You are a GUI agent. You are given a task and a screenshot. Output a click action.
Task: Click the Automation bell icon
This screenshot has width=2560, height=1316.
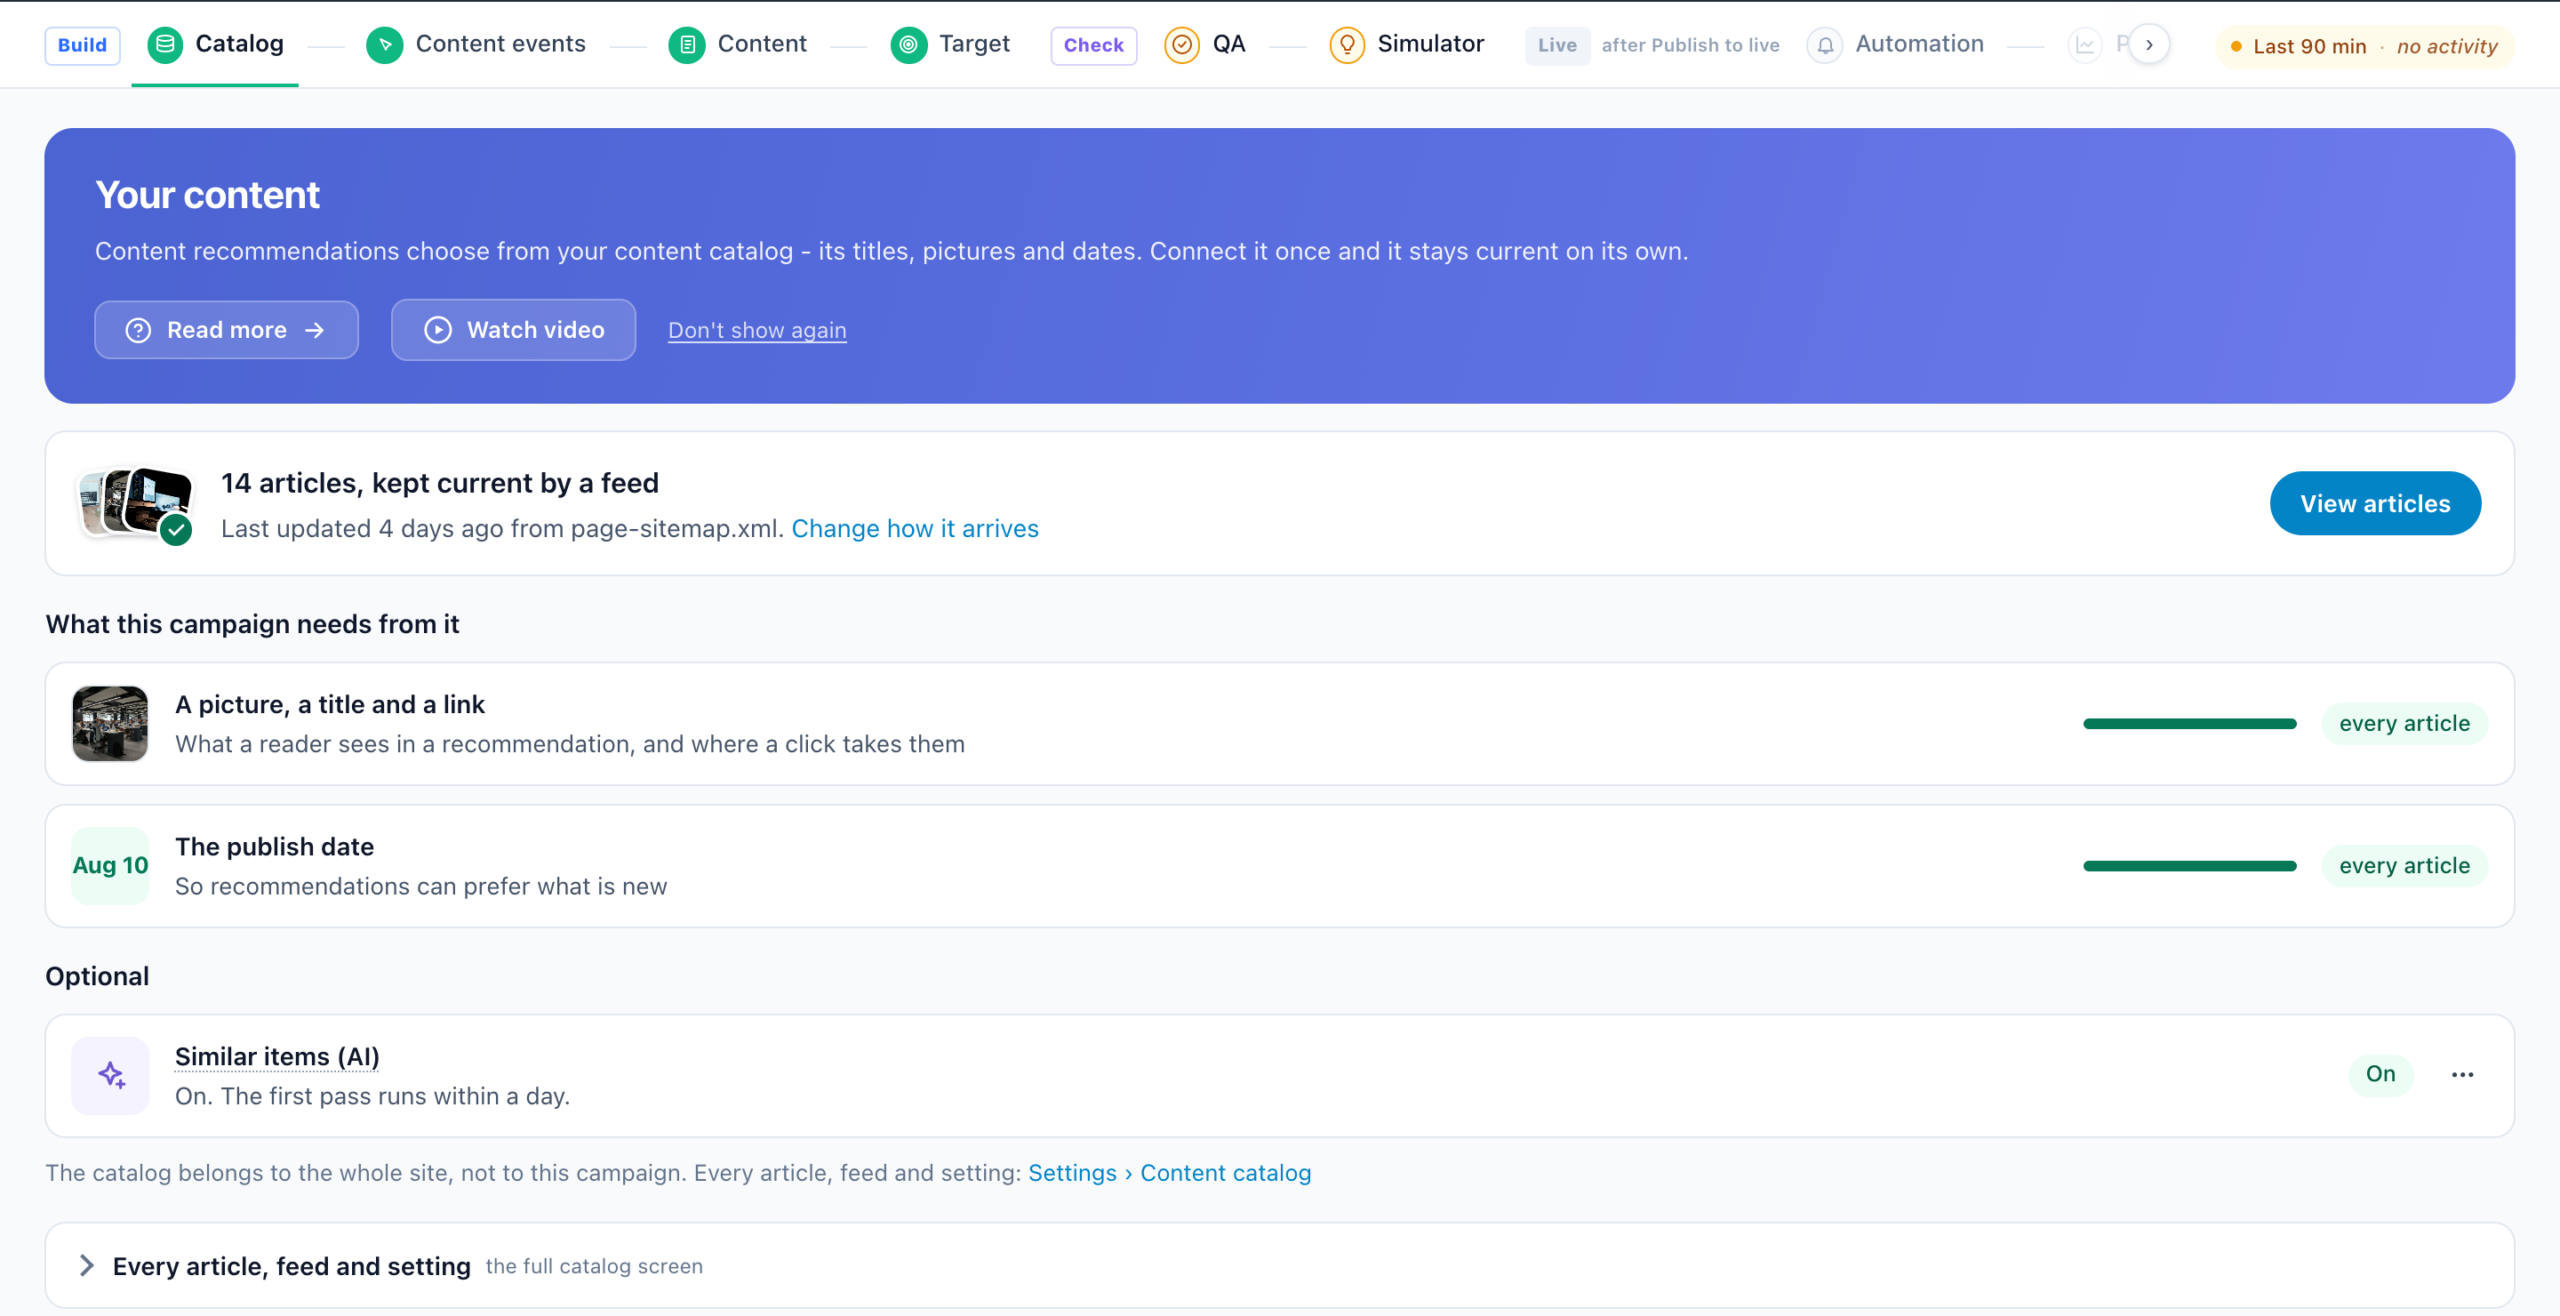pos(1825,45)
